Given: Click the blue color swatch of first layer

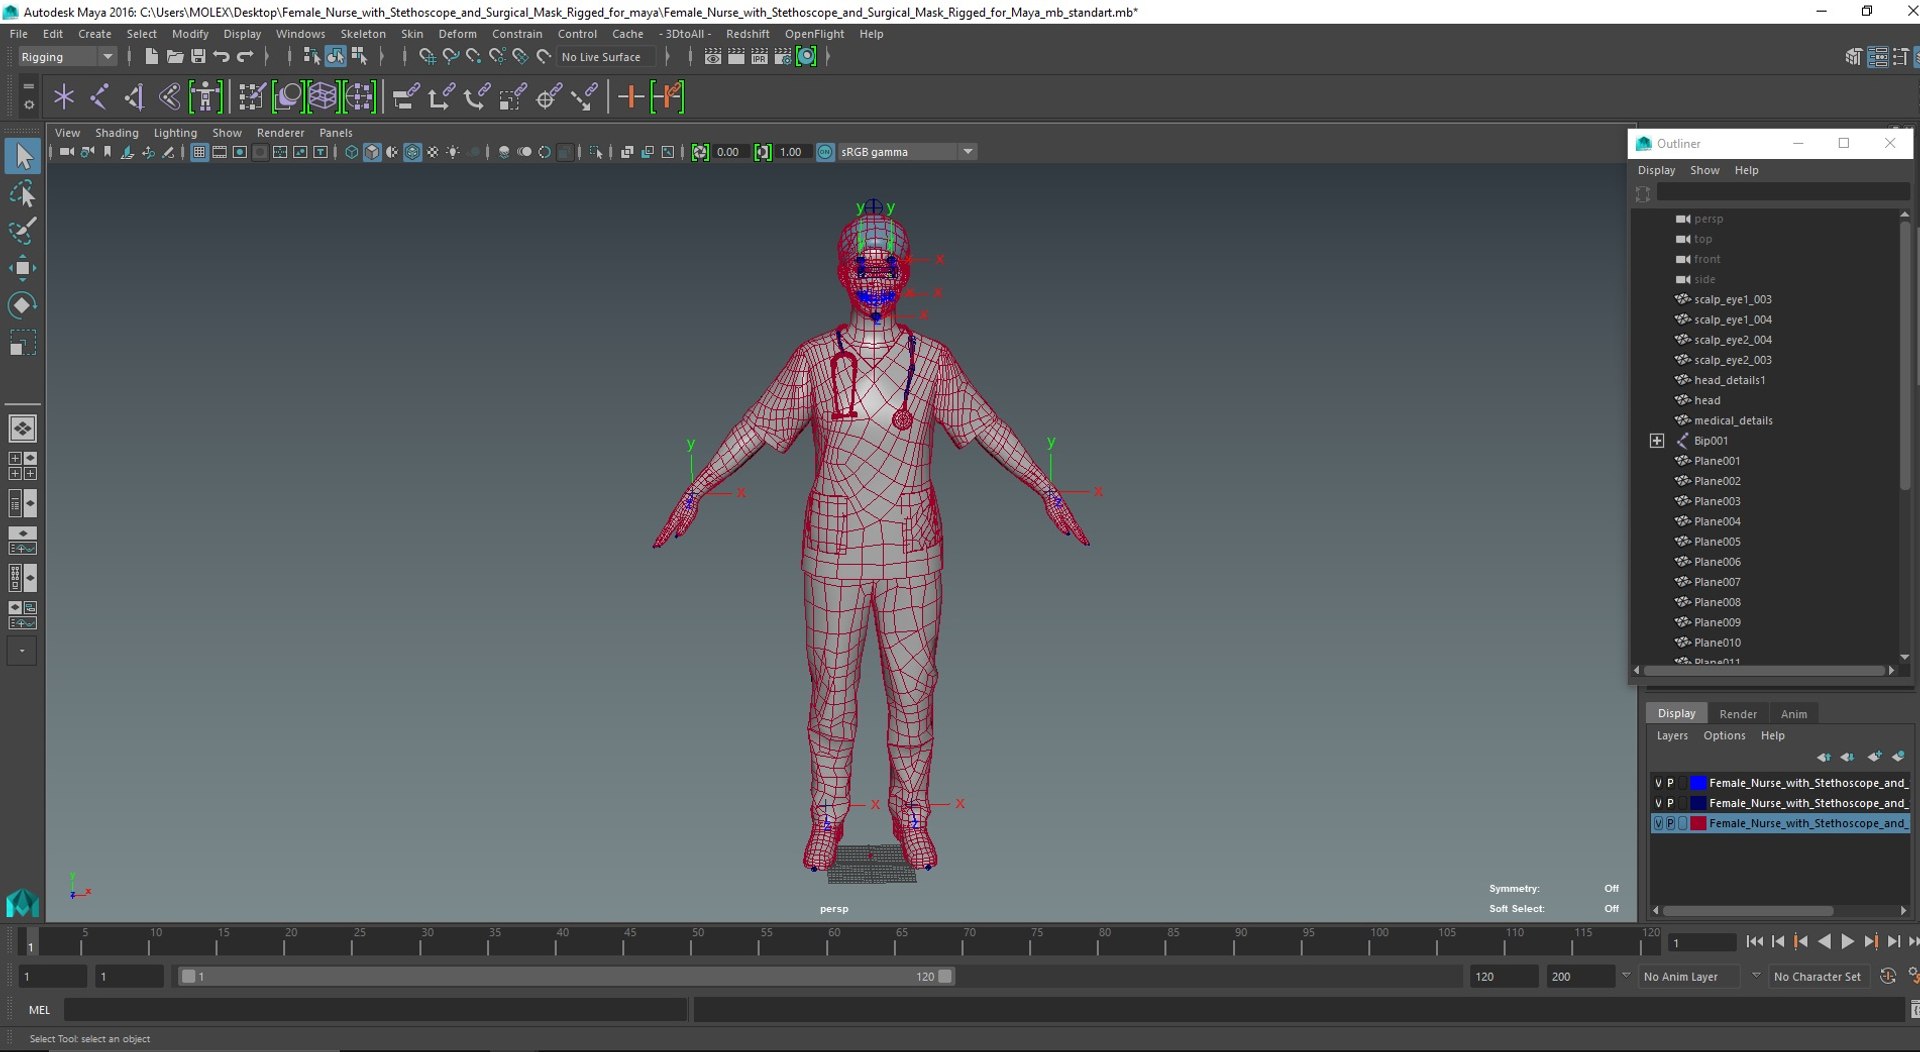Looking at the screenshot, I should tap(1698, 783).
